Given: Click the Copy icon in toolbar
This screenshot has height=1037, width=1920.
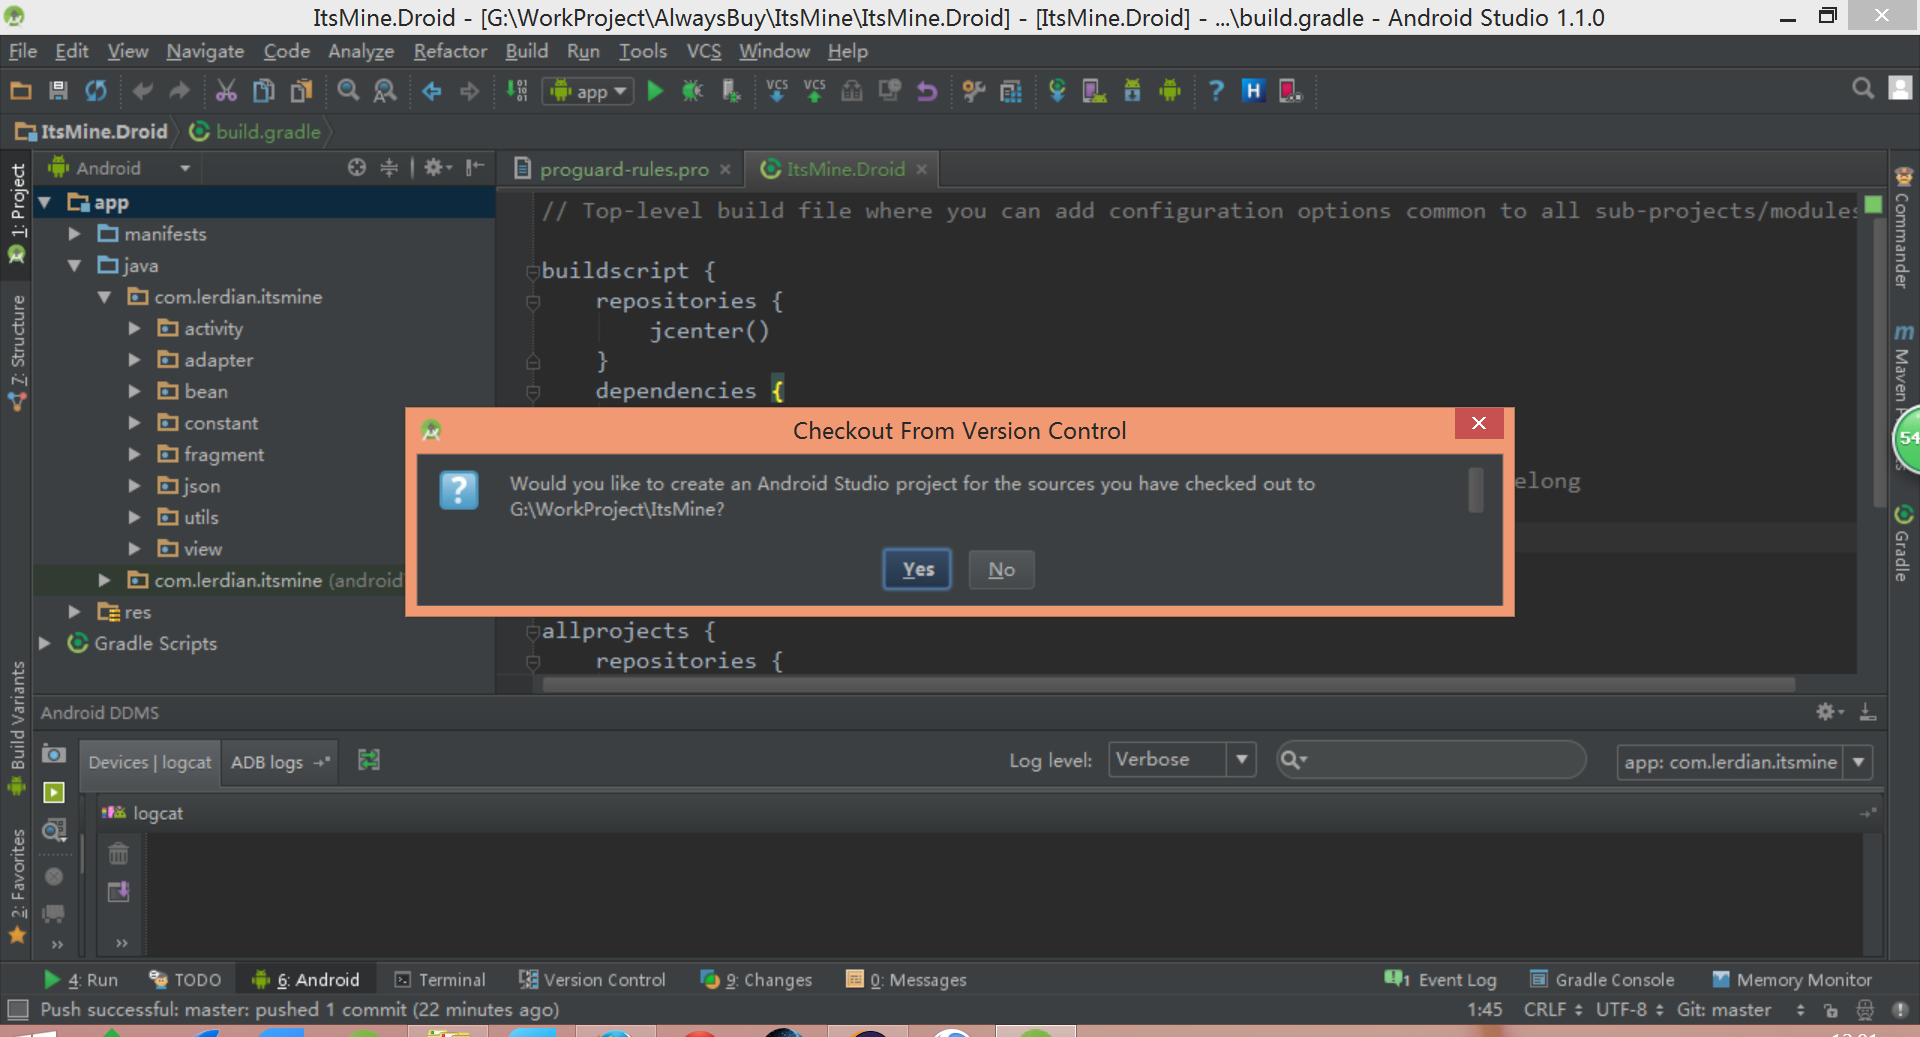Looking at the screenshot, I should pyautogui.click(x=263, y=91).
